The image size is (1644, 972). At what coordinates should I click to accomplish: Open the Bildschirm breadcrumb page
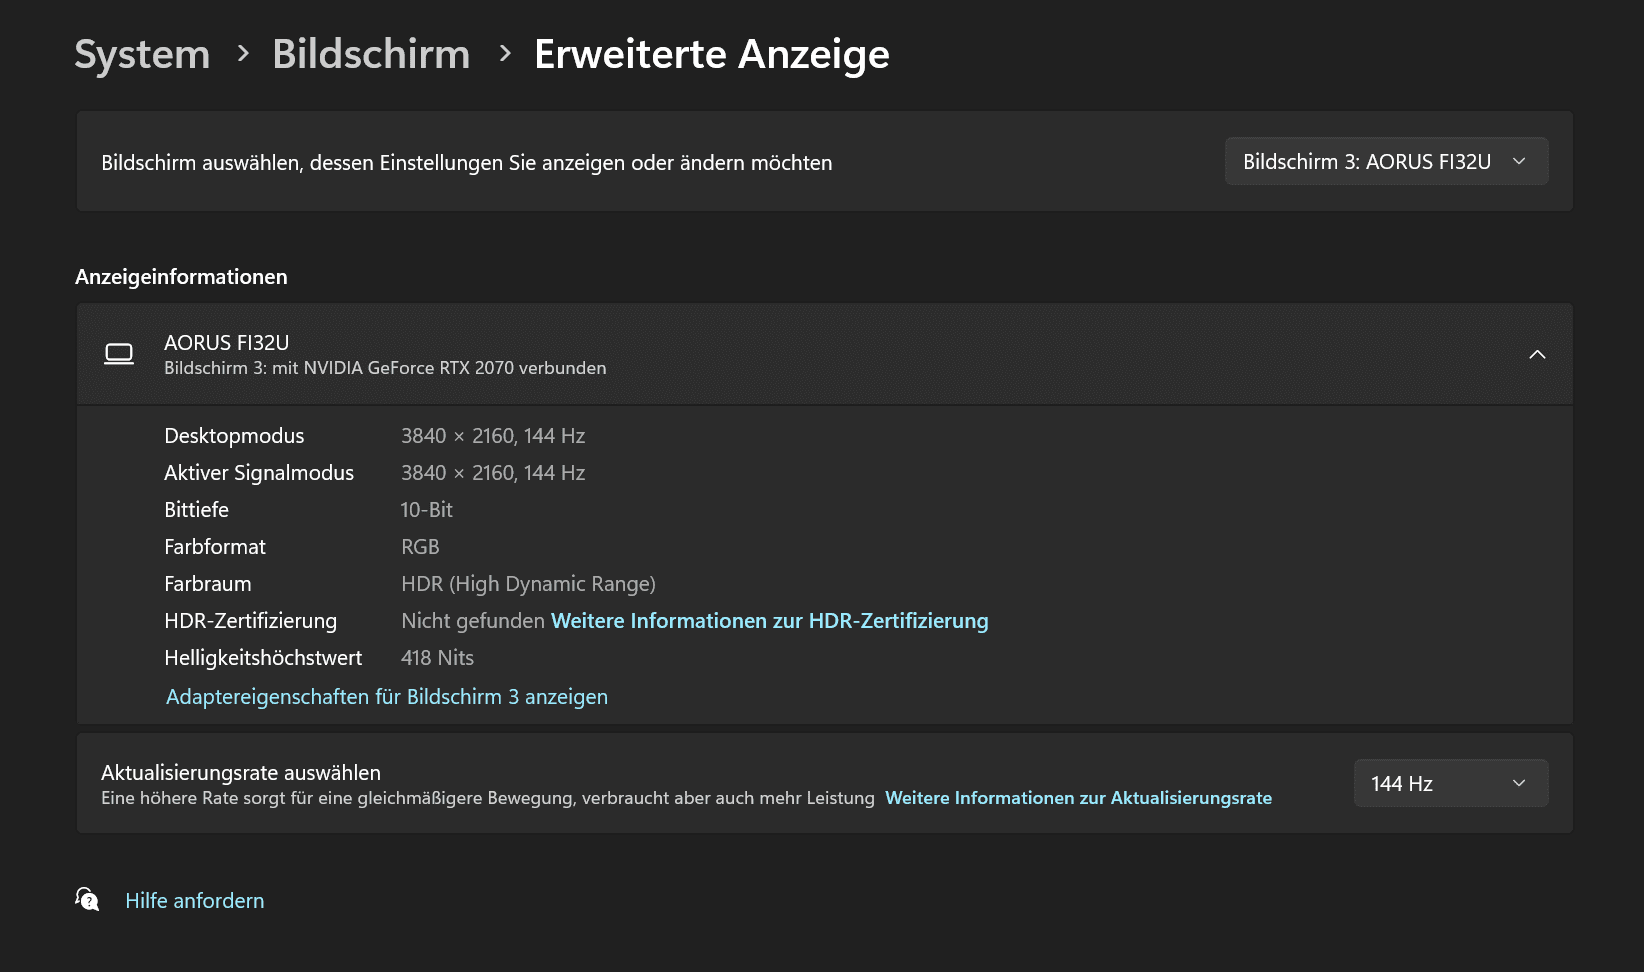pos(371,54)
